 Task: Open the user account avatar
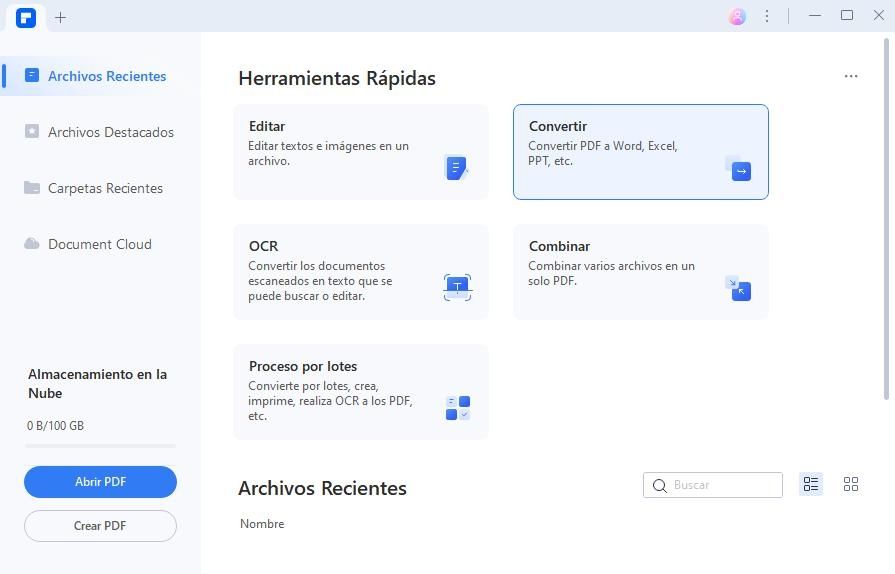coord(737,17)
